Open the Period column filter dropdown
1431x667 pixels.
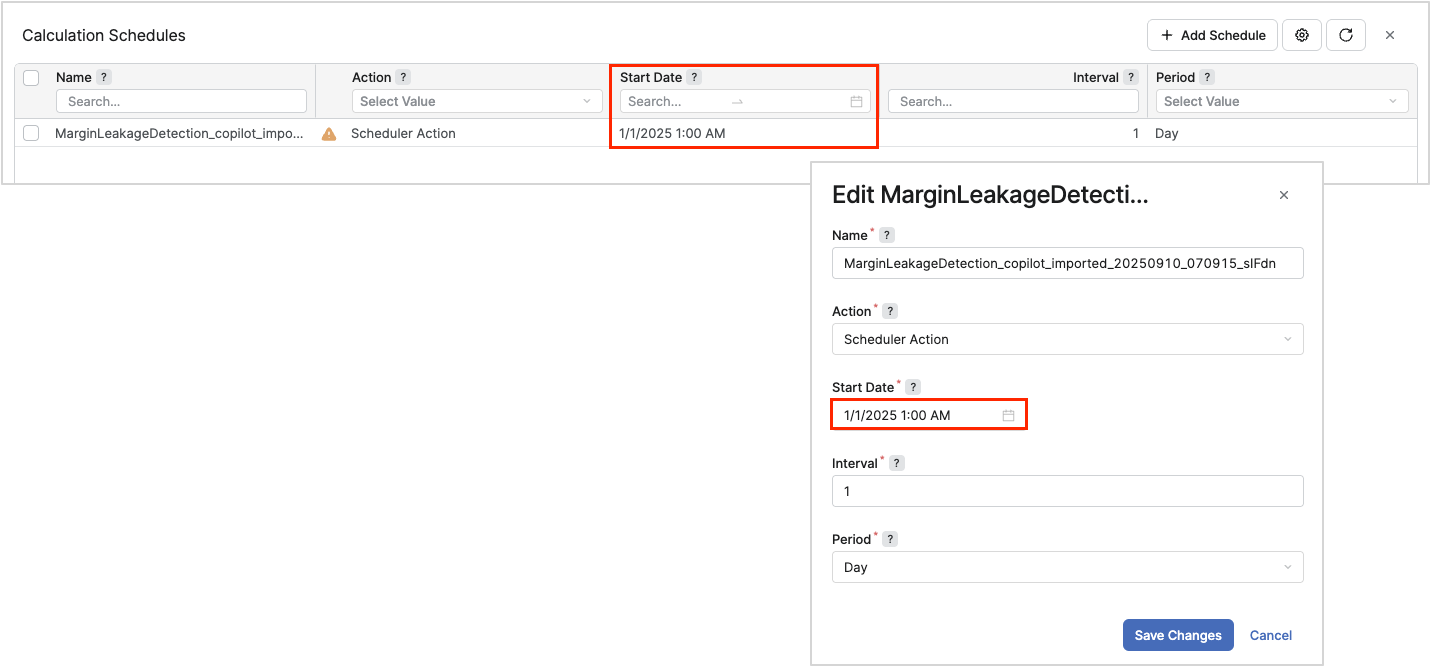pos(1281,101)
